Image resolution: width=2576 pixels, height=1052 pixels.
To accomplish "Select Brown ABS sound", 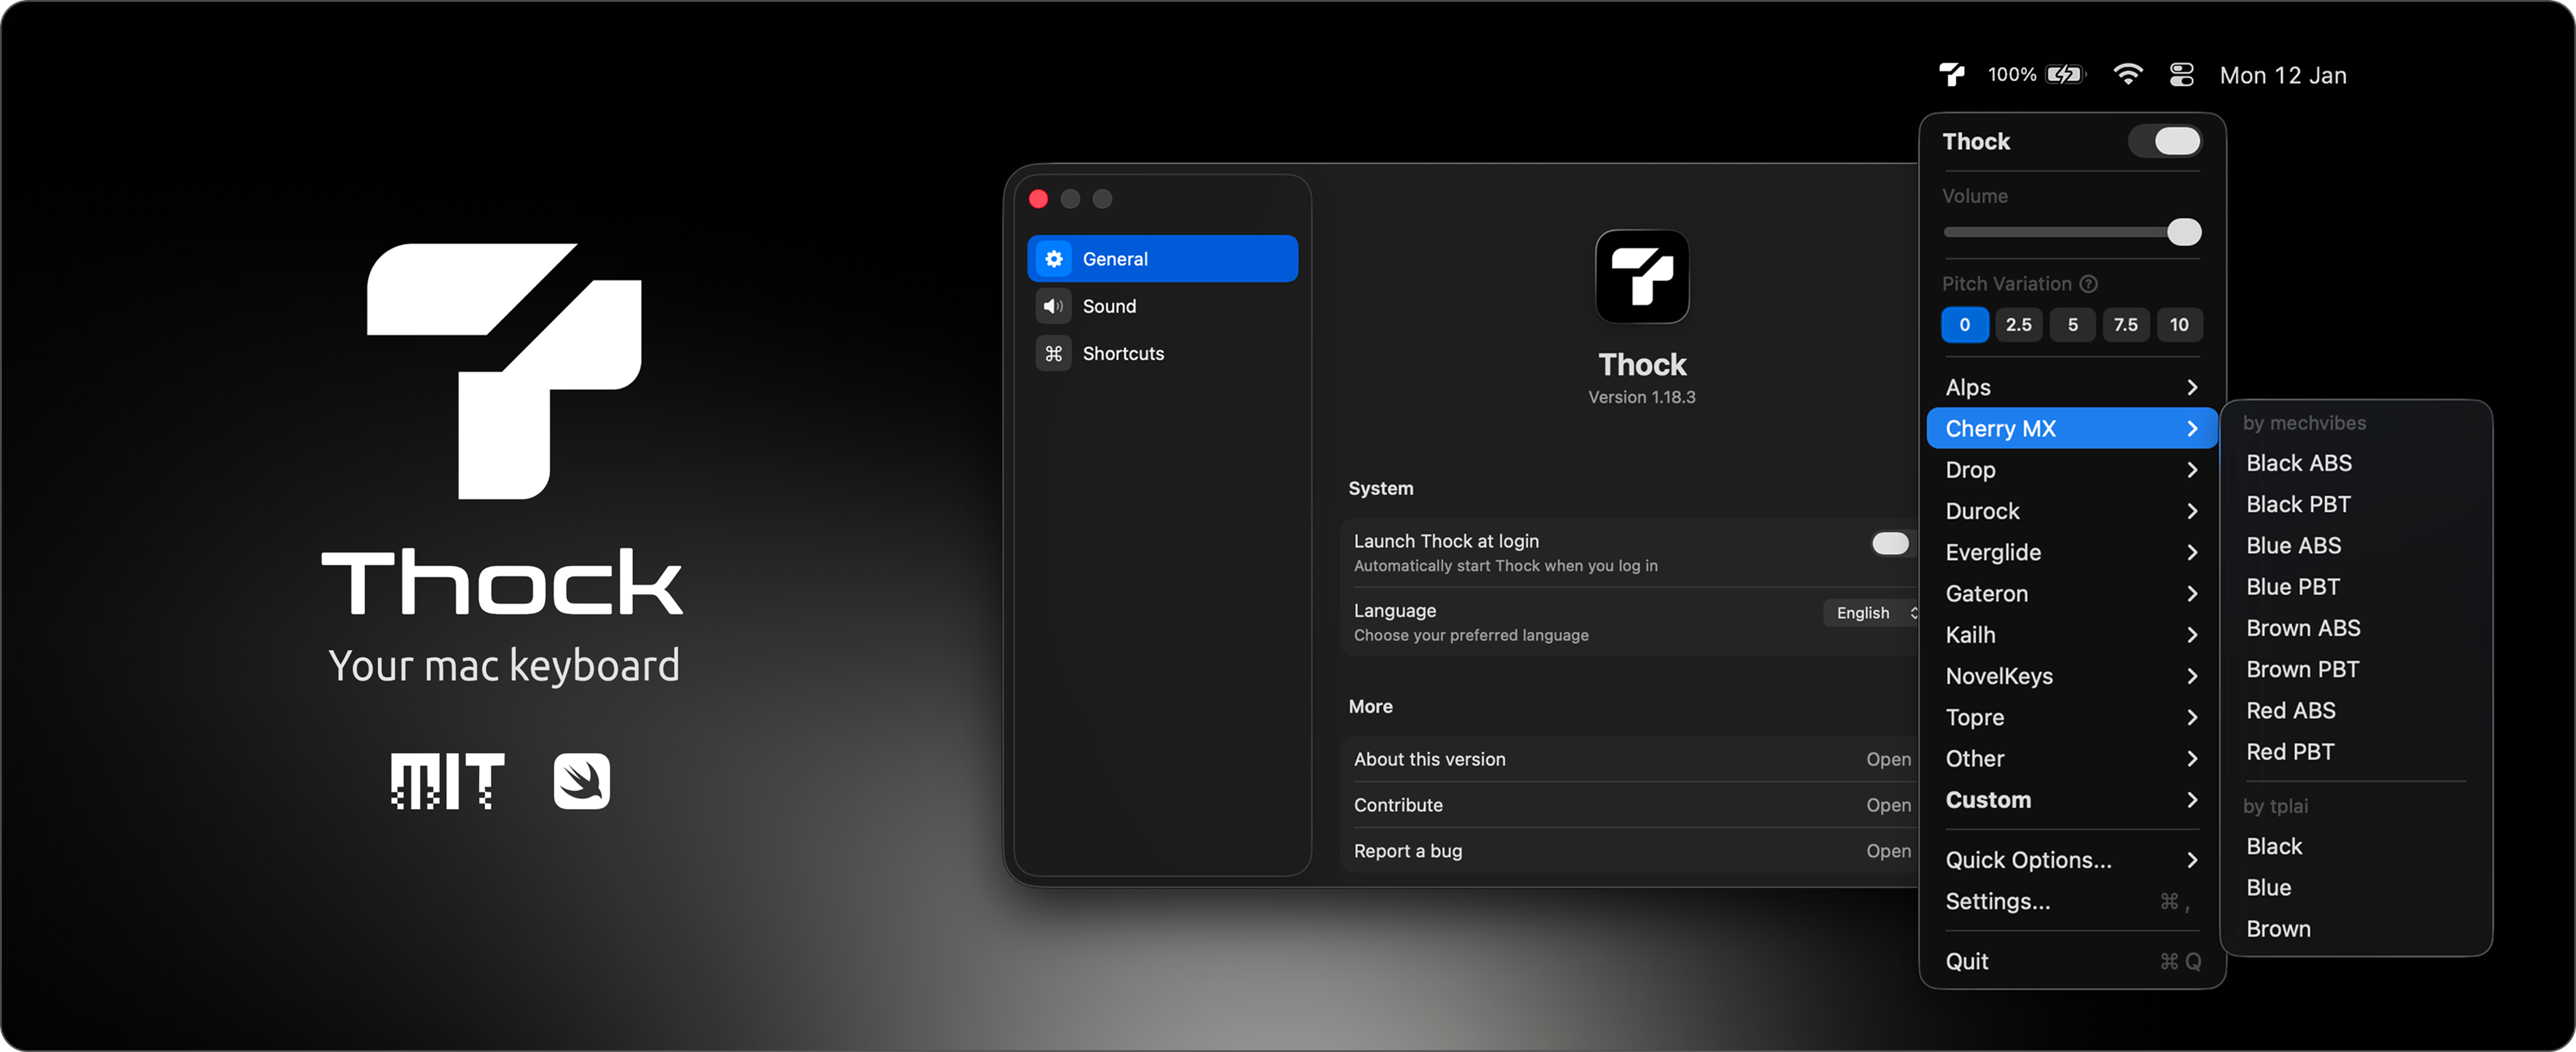I will click(2355, 628).
